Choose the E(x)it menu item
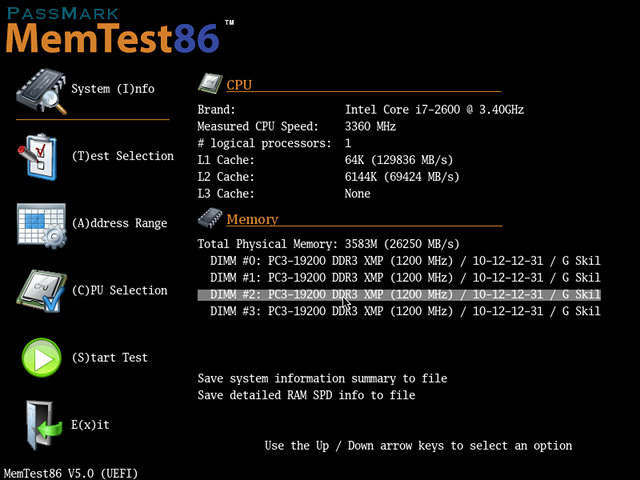This screenshot has height=480, width=640. (x=90, y=425)
